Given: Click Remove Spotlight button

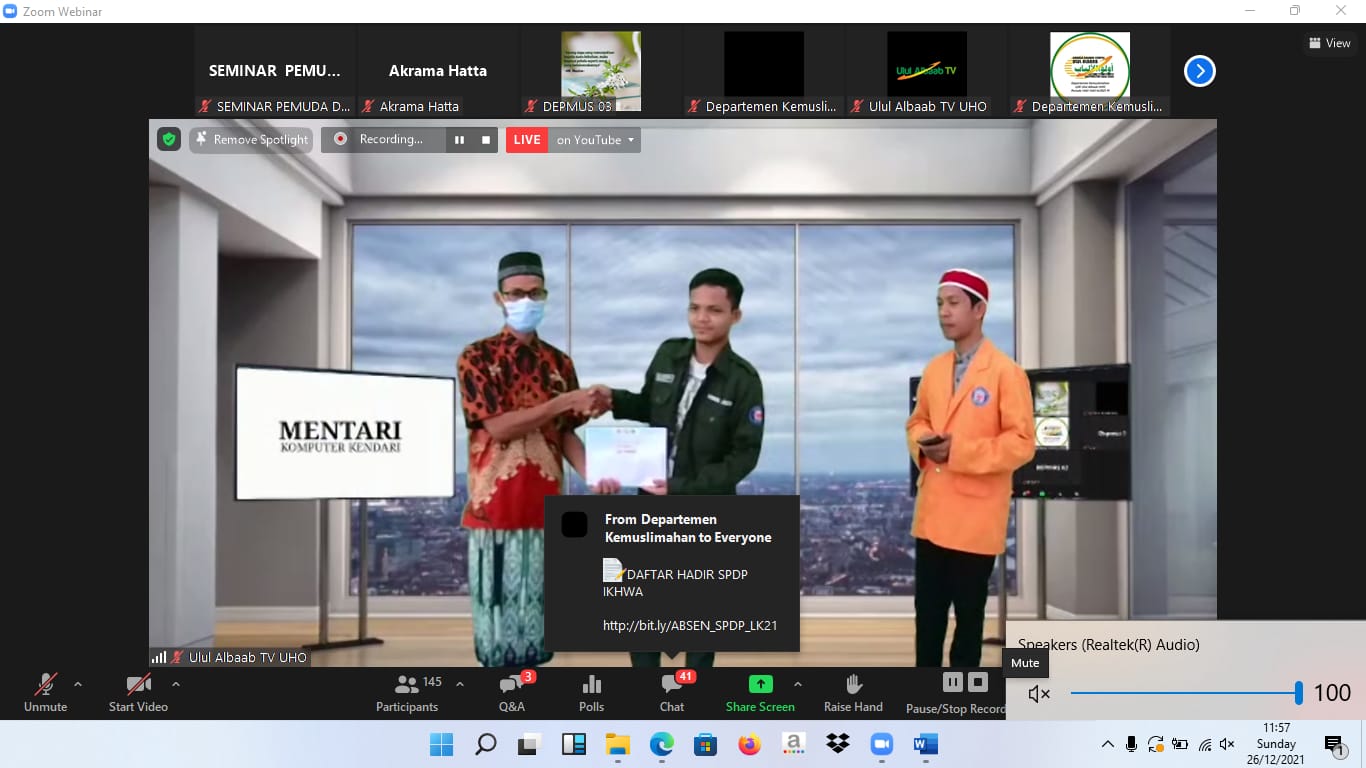Looking at the screenshot, I should [251, 140].
